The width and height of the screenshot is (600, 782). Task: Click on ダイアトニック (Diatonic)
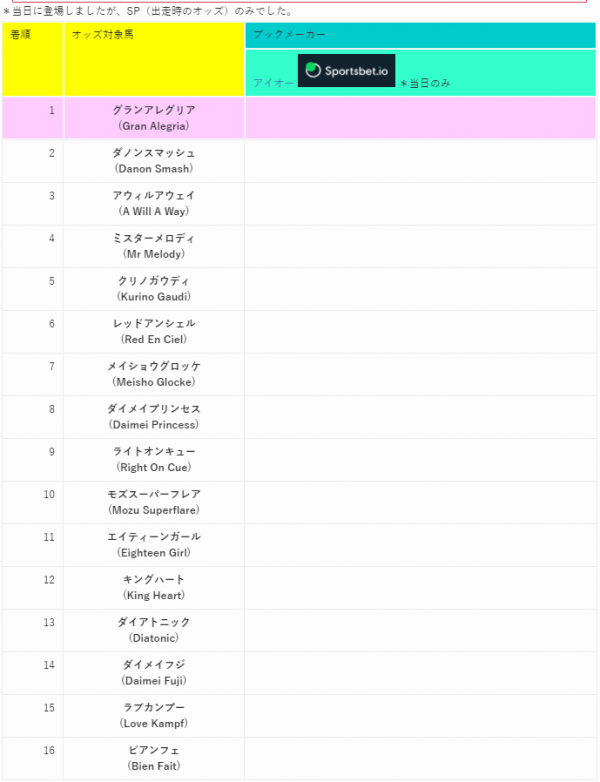tap(154, 630)
